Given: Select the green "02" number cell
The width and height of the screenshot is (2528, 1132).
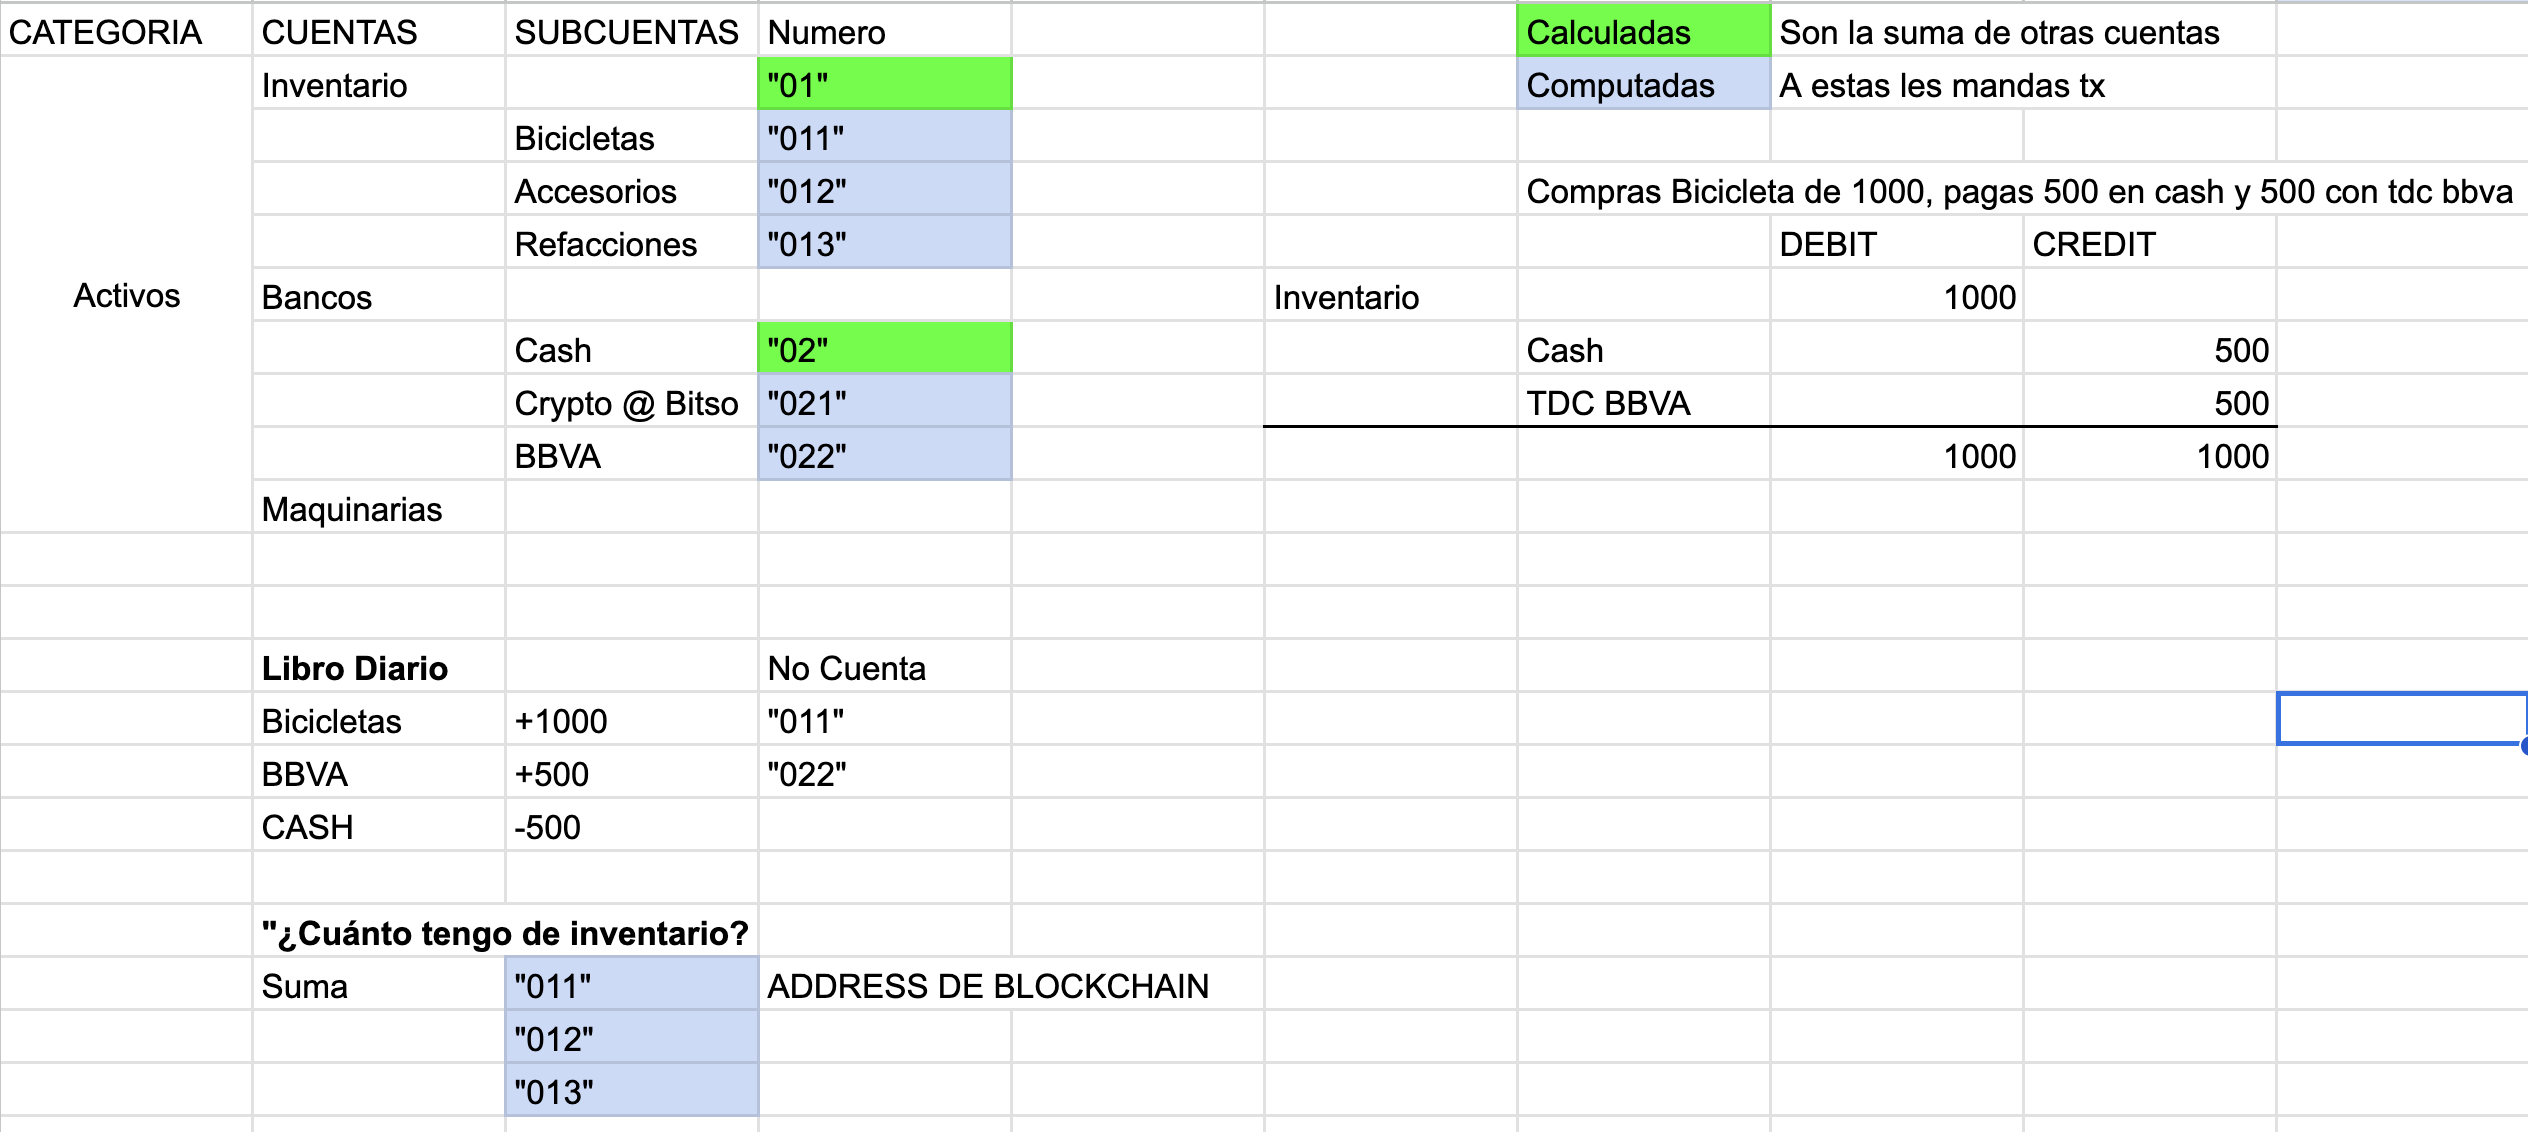Looking at the screenshot, I should 884,350.
